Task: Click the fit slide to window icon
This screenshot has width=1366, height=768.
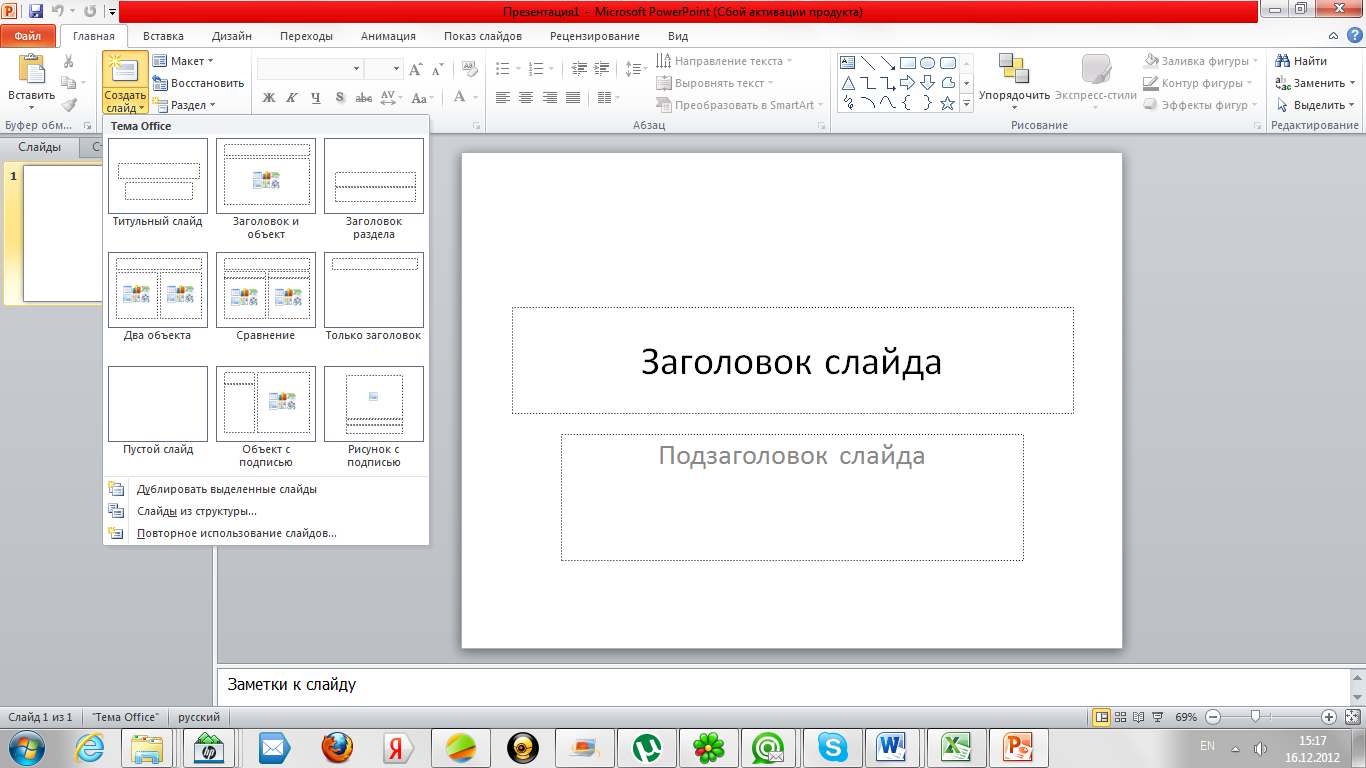Action: tap(1353, 717)
